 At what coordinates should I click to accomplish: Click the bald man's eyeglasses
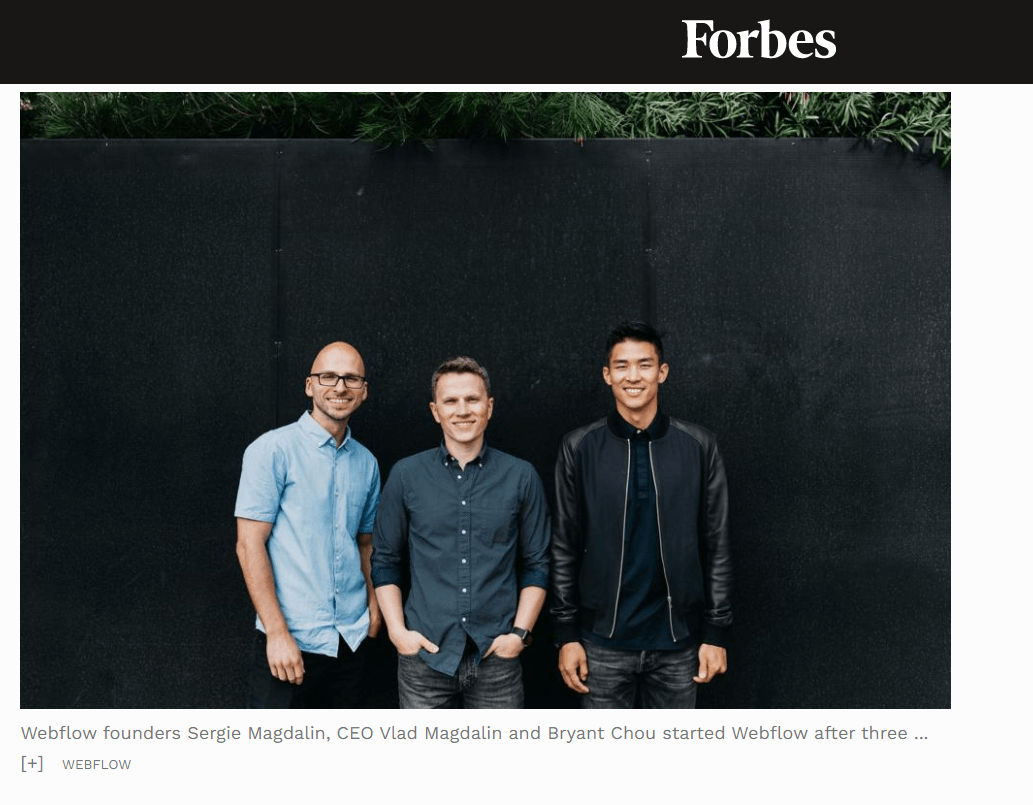(337, 380)
